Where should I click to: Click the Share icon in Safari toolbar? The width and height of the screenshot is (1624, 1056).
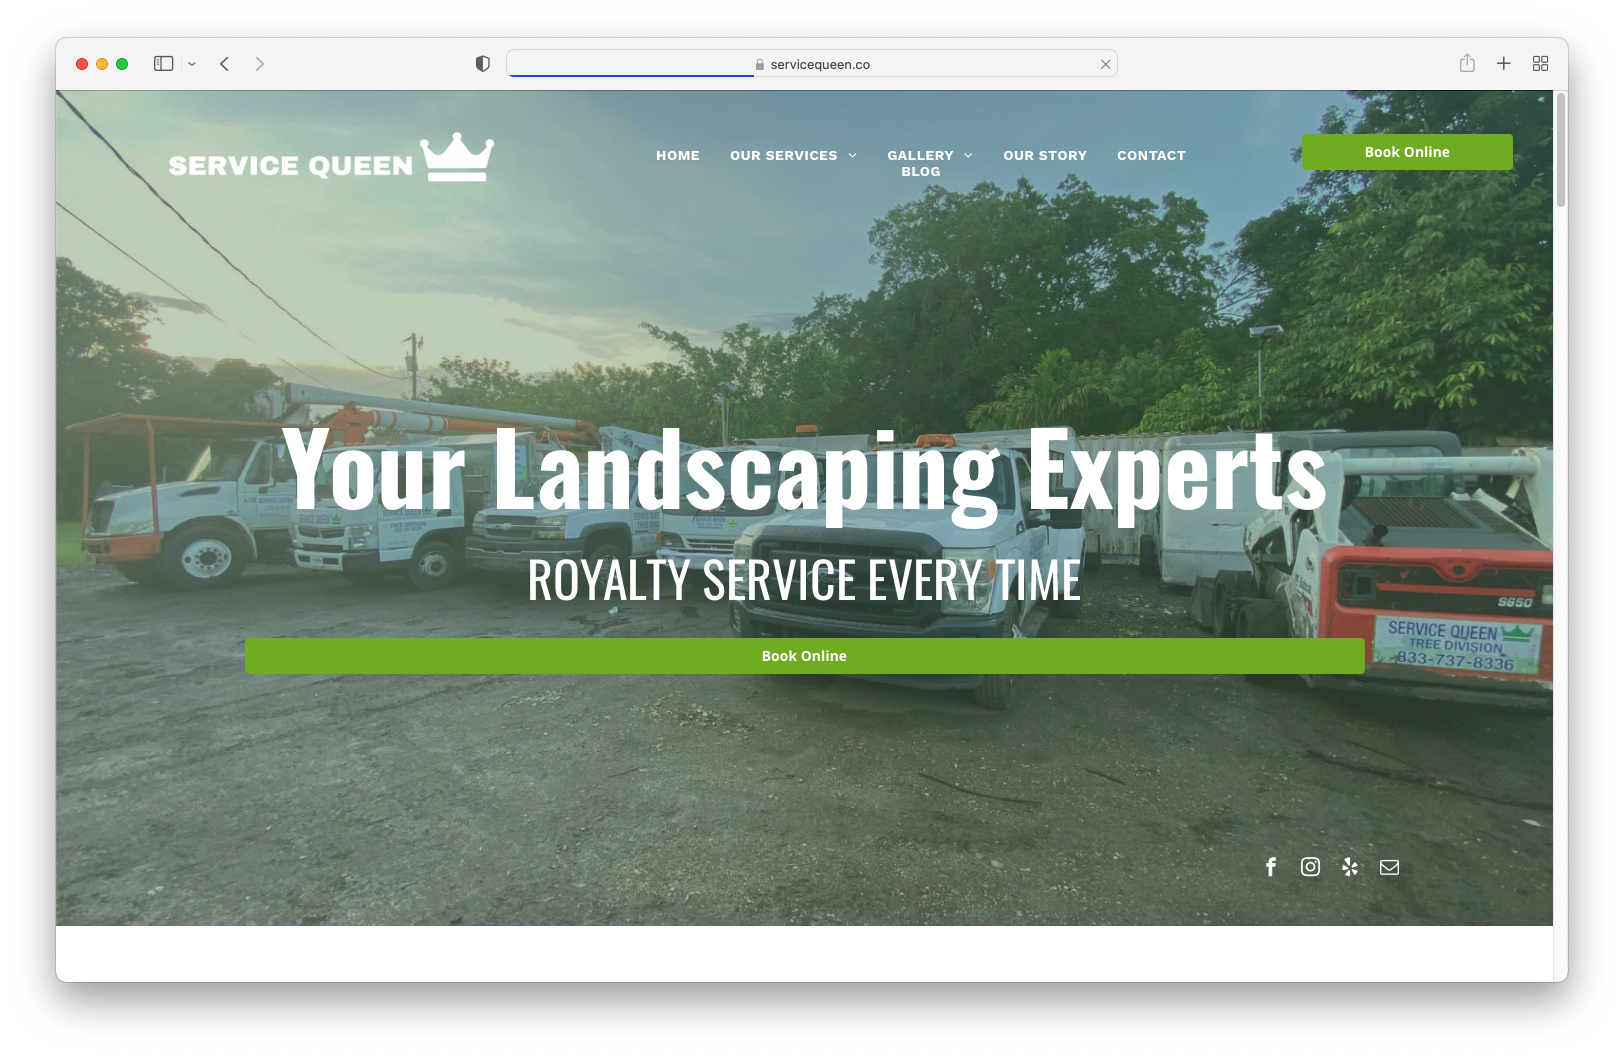point(1467,63)
